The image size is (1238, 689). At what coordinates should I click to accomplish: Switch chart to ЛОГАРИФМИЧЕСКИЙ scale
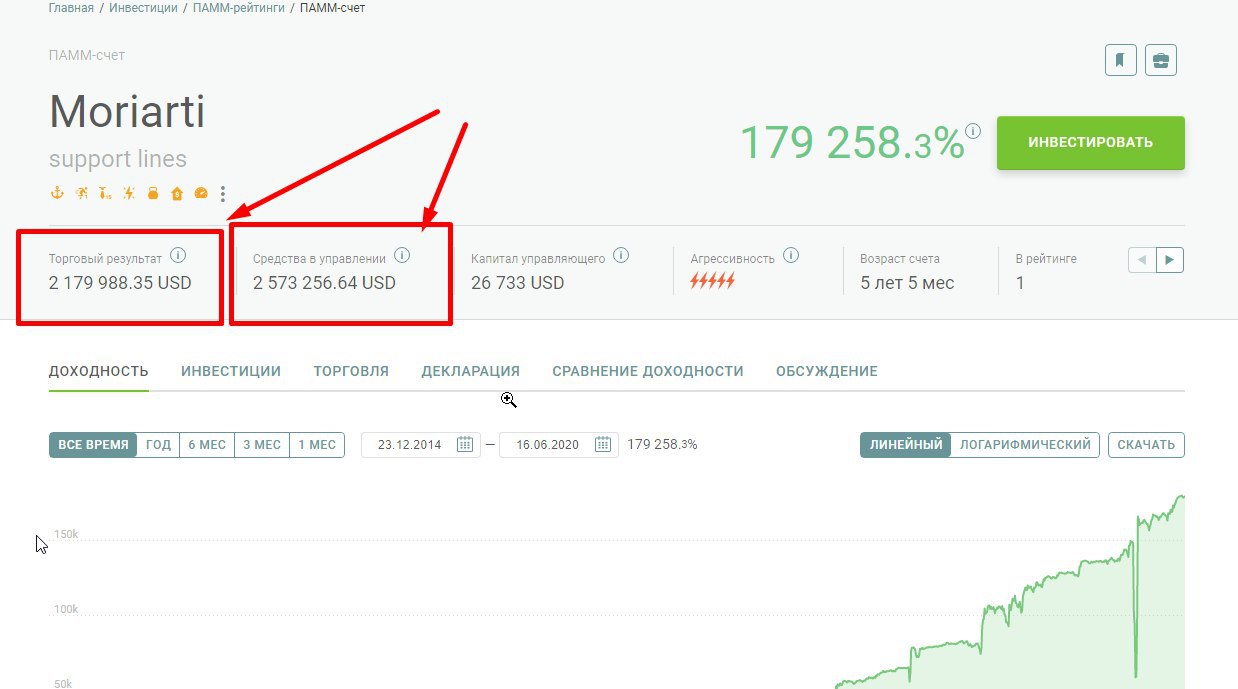pyautogui.click(x=1025, y=445)
